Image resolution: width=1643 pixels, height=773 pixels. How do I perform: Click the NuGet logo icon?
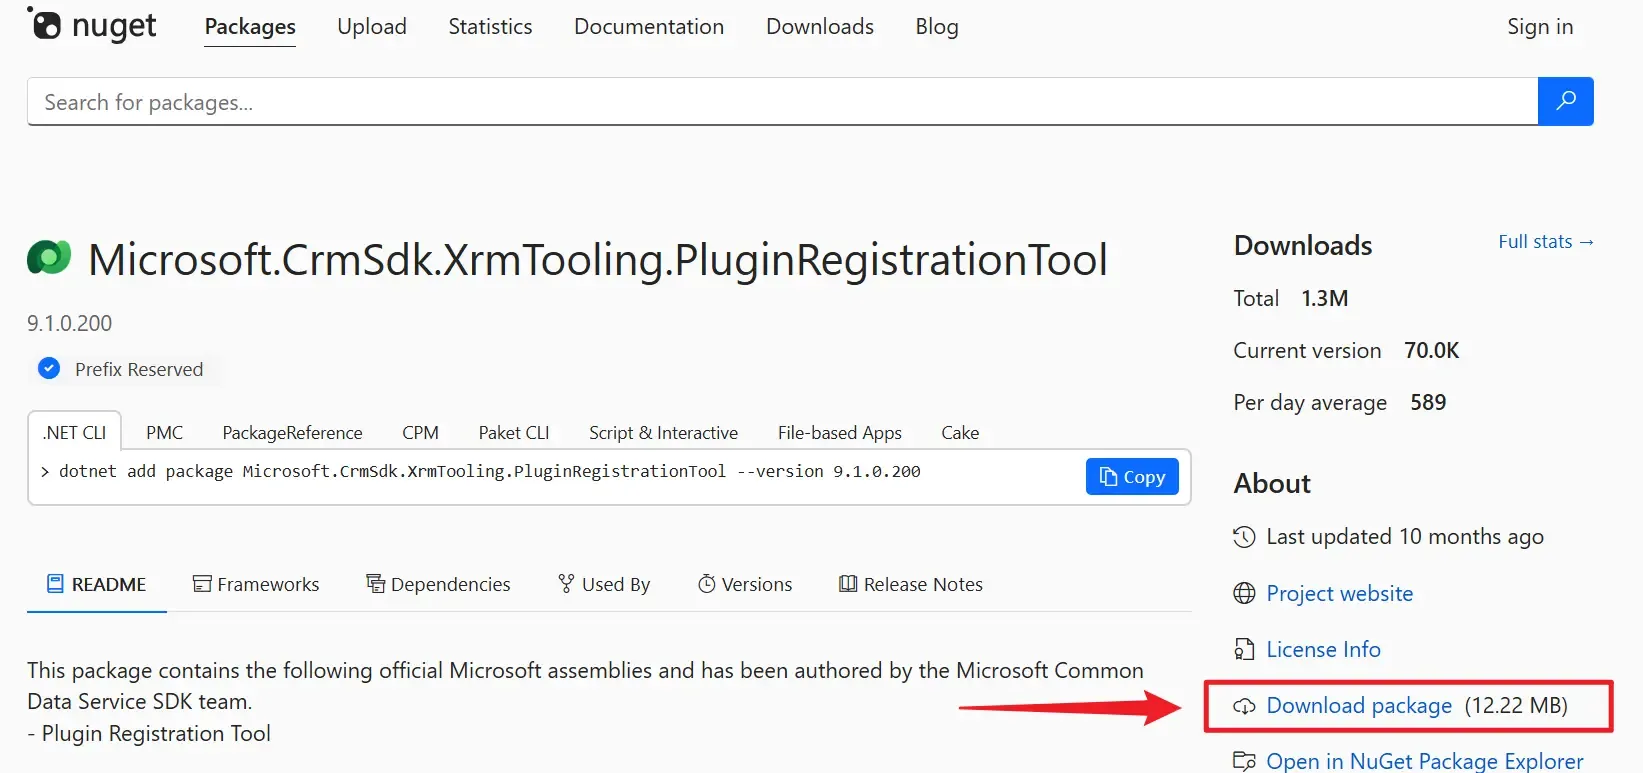click(x=45, y=24)
